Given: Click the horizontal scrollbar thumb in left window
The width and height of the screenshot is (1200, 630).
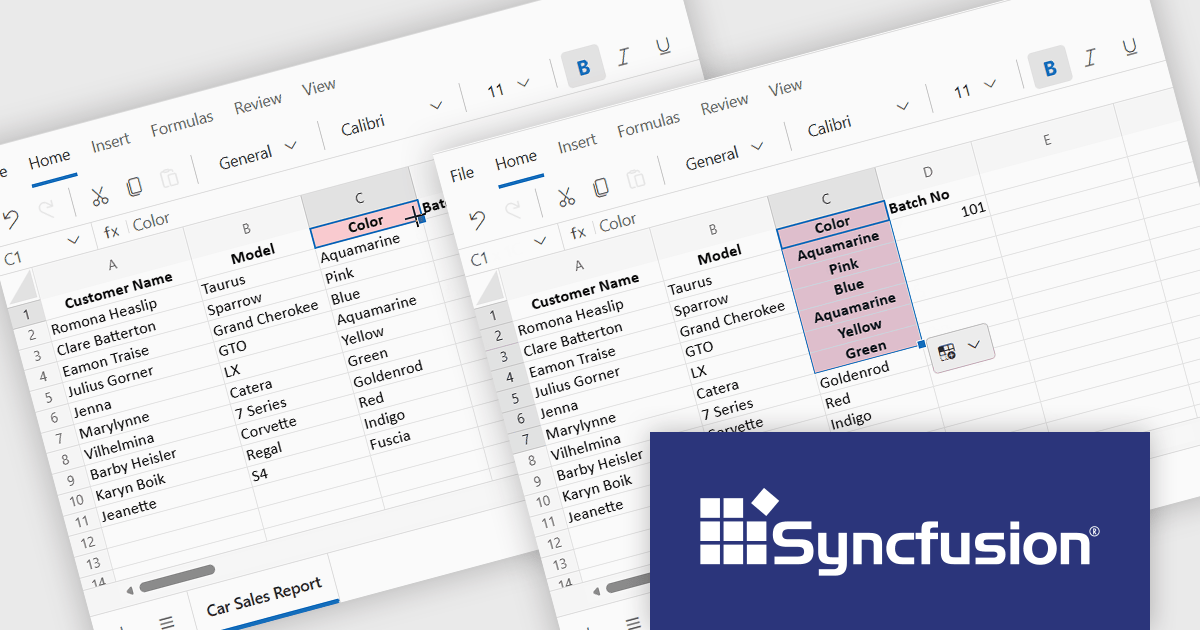Looking at the screenshot, I should 177,579.
